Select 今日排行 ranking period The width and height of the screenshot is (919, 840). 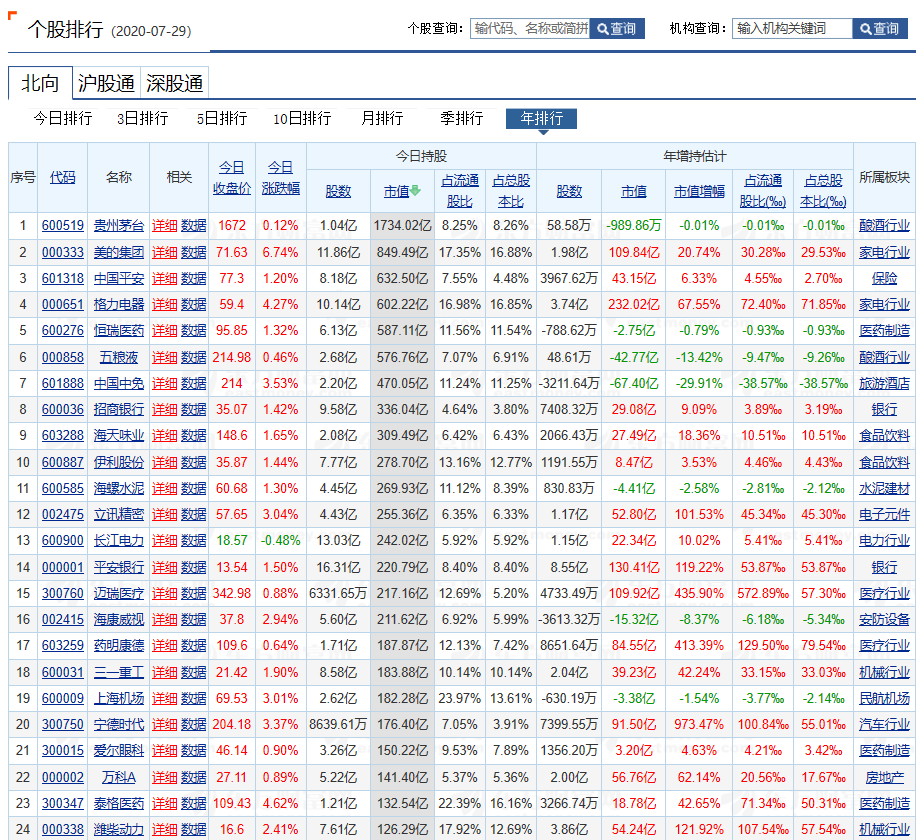(x=63, y=118)
